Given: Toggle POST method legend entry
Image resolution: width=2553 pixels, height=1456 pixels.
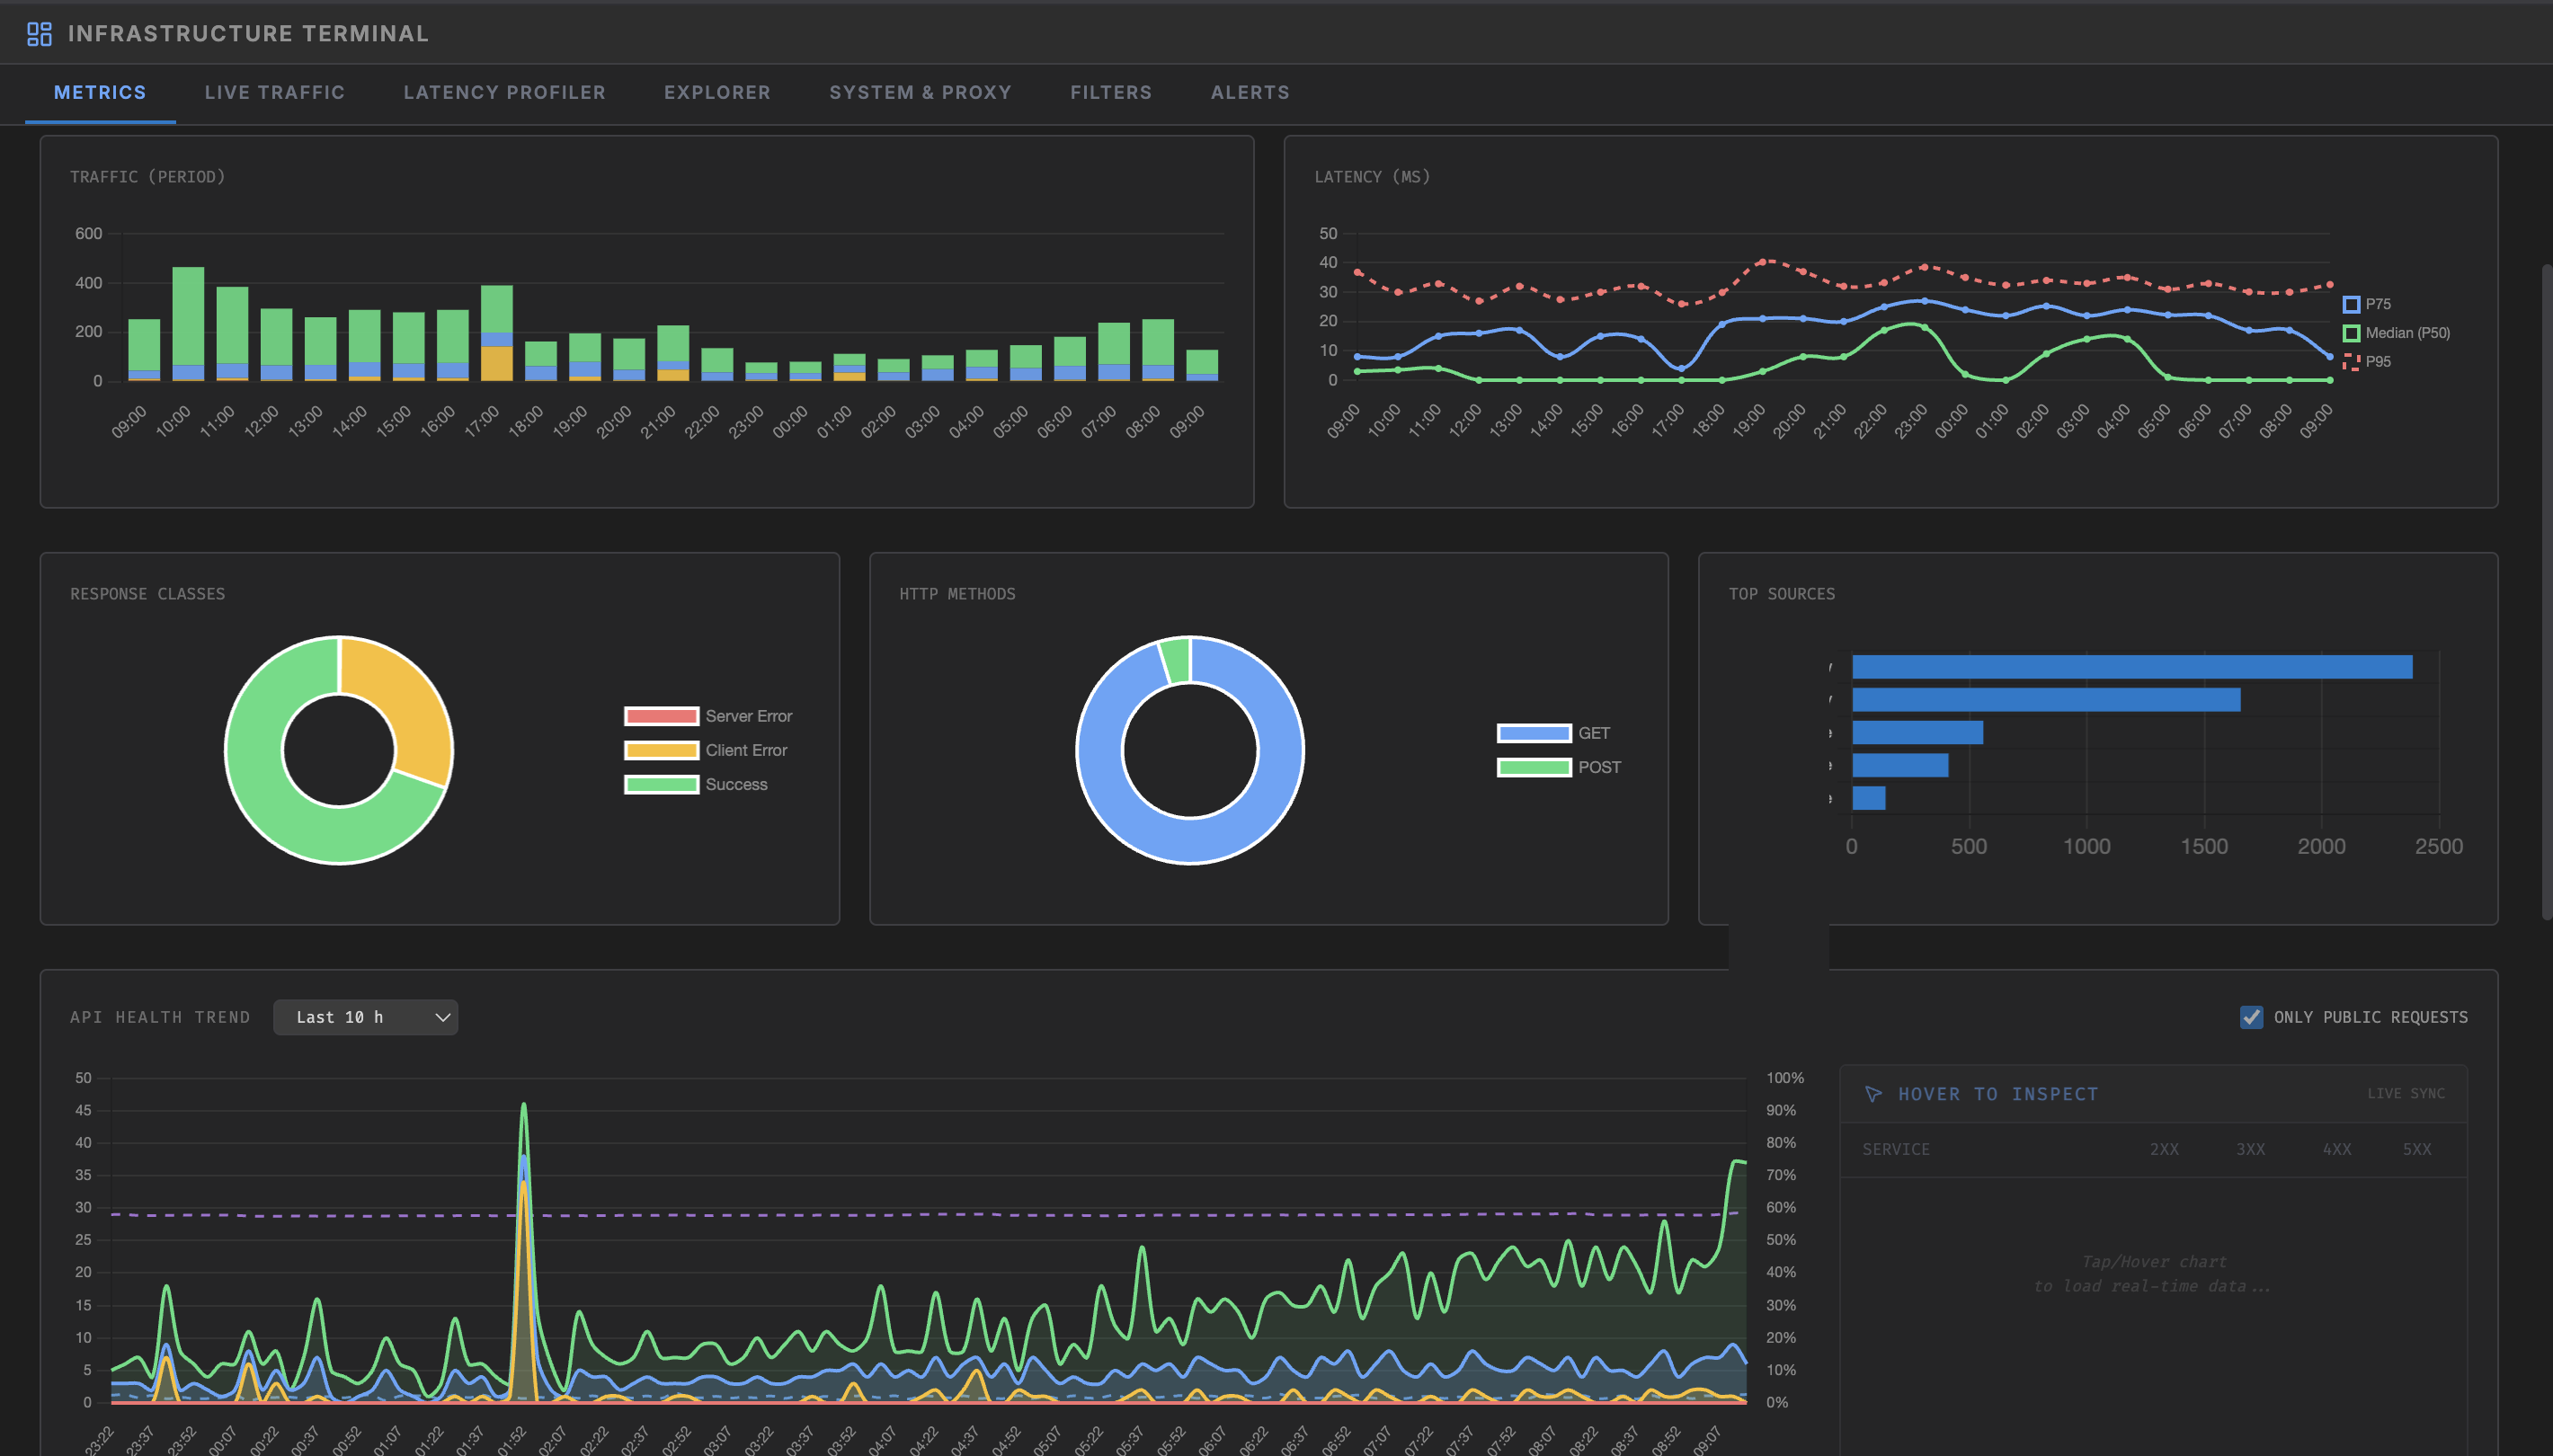Looking at the screenshot, I should coord(1558,767).
